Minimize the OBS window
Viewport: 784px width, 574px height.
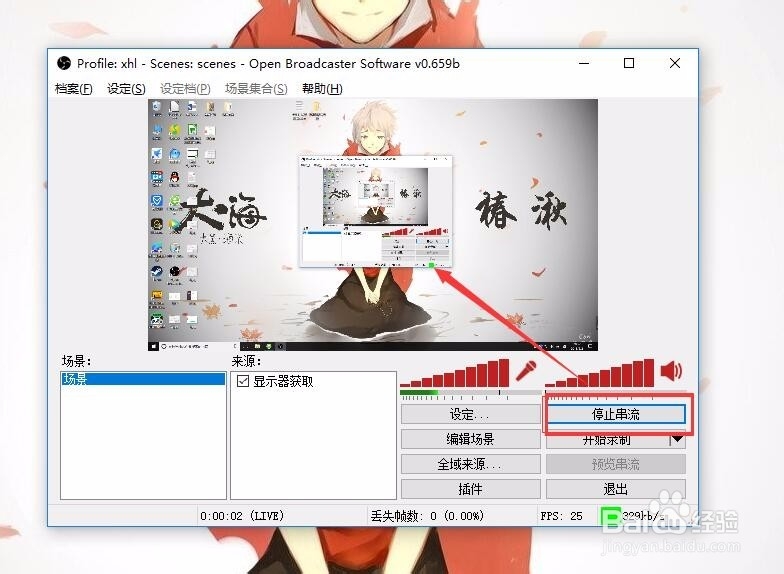(584, 63)
